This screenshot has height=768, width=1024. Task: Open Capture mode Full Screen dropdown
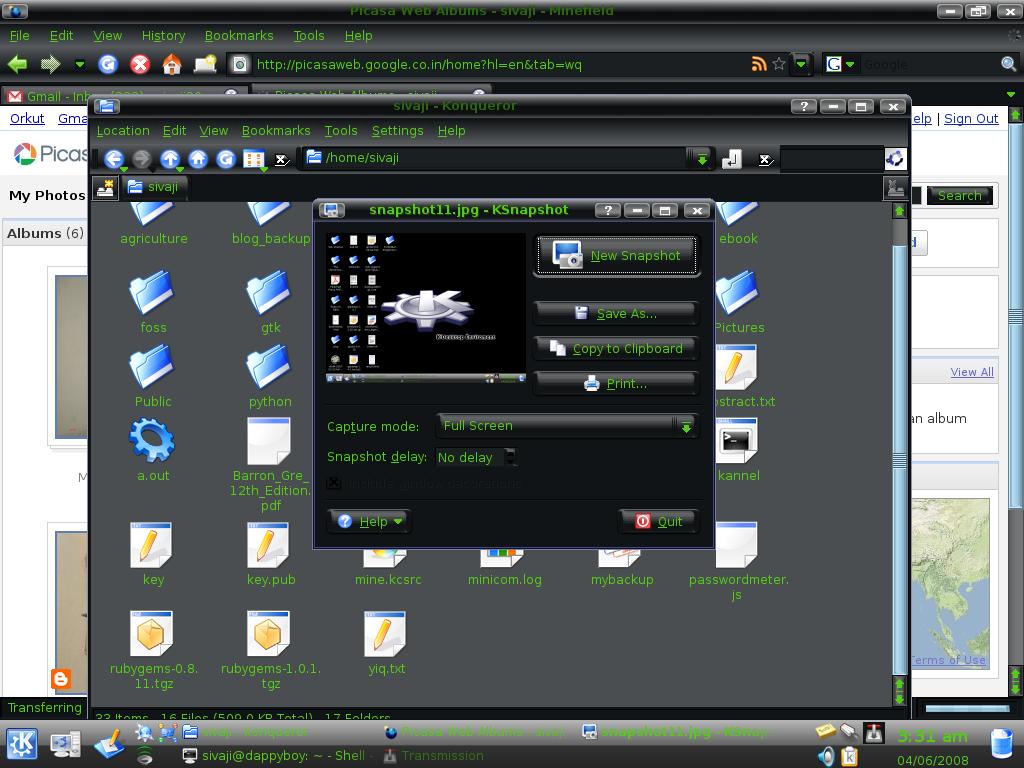567,426
